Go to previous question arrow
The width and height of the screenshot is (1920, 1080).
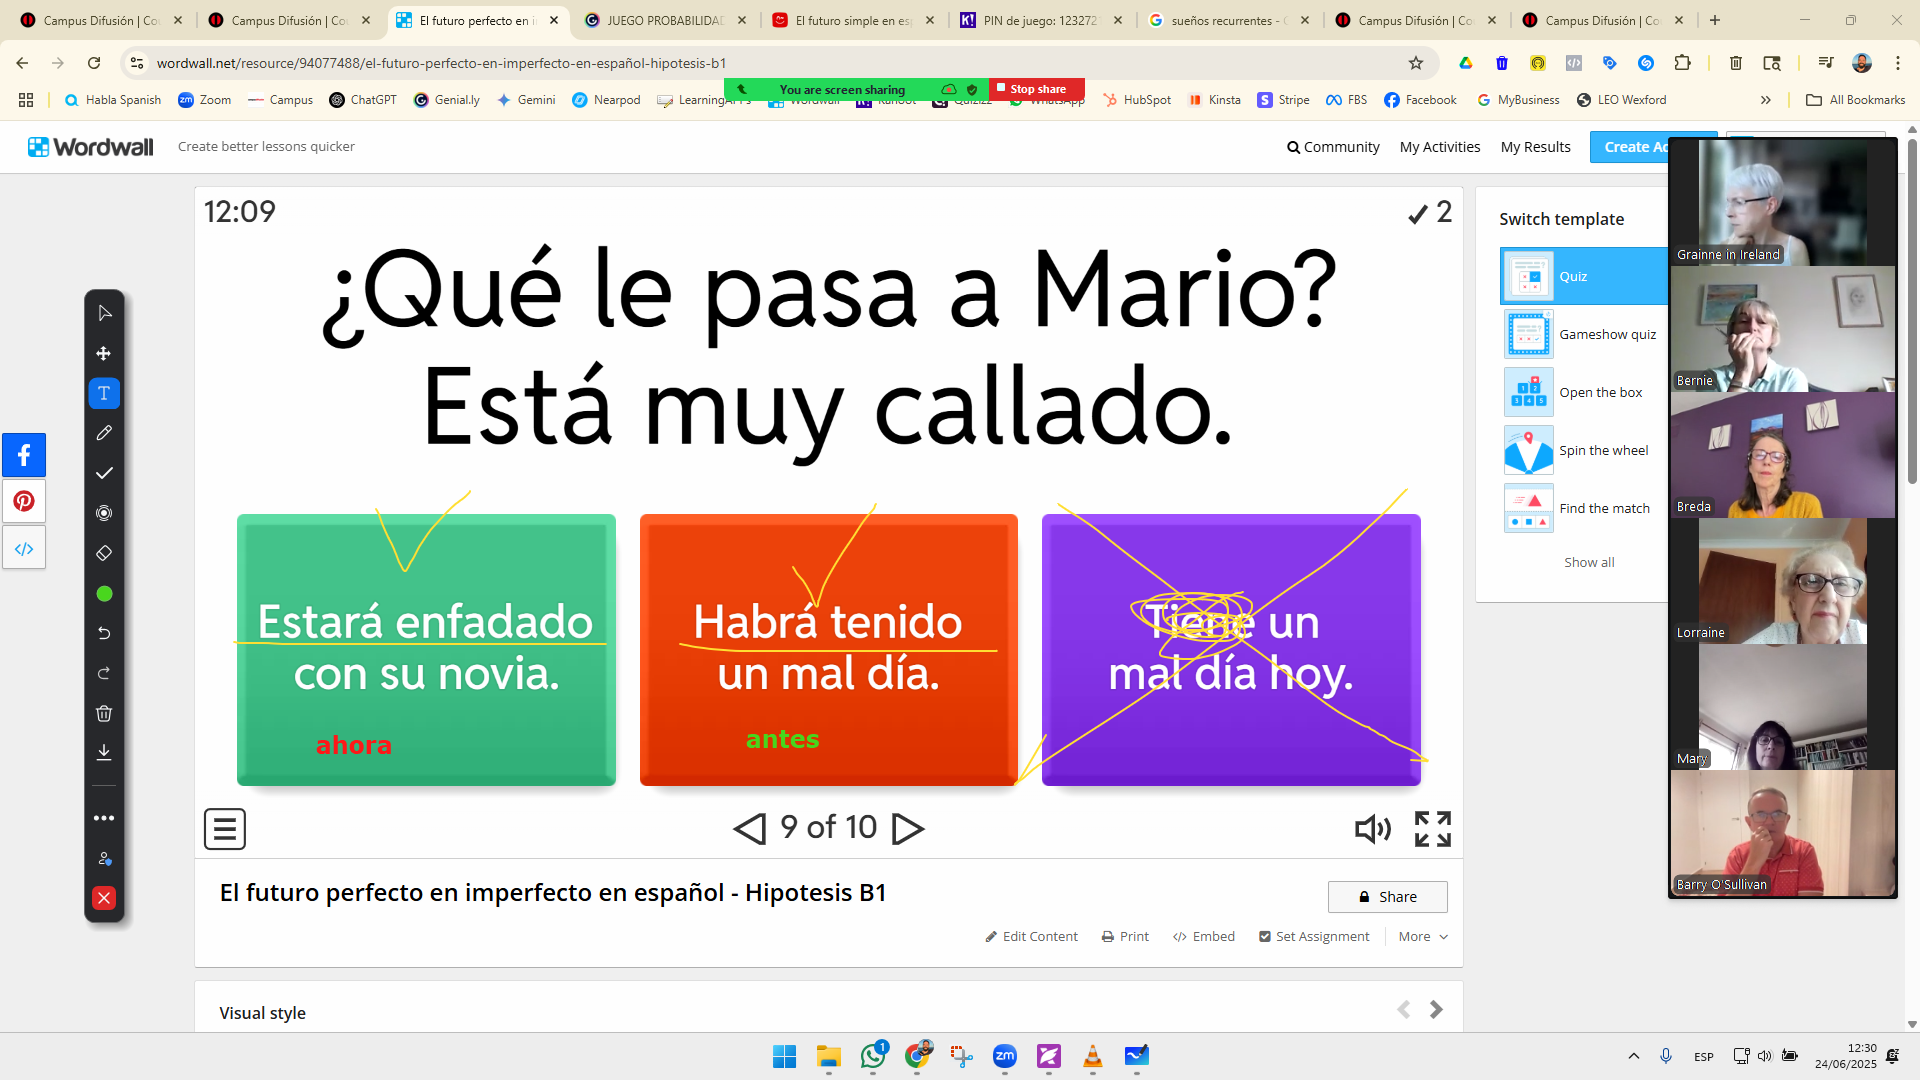[750, 828]
